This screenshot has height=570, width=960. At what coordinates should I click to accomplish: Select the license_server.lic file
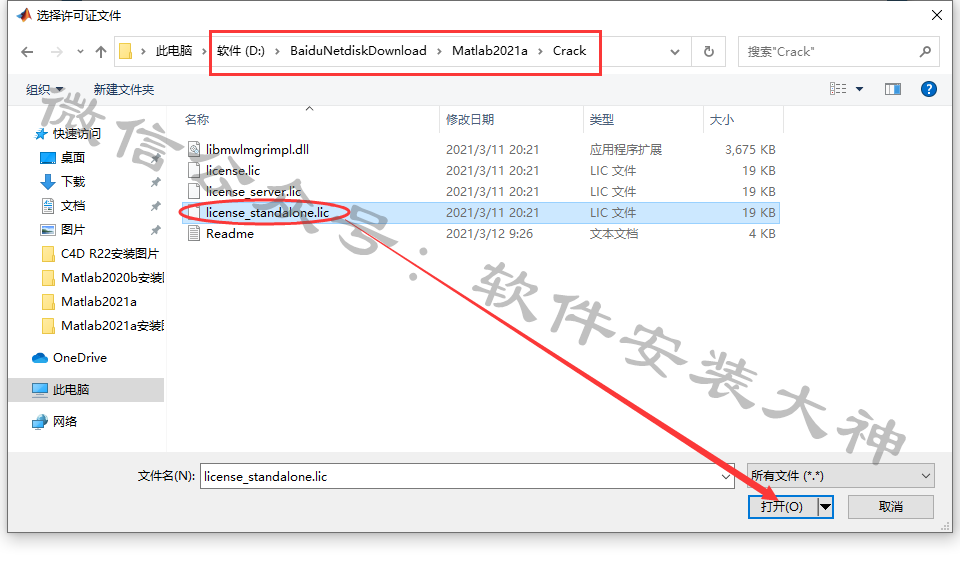[x=253, y=192]
